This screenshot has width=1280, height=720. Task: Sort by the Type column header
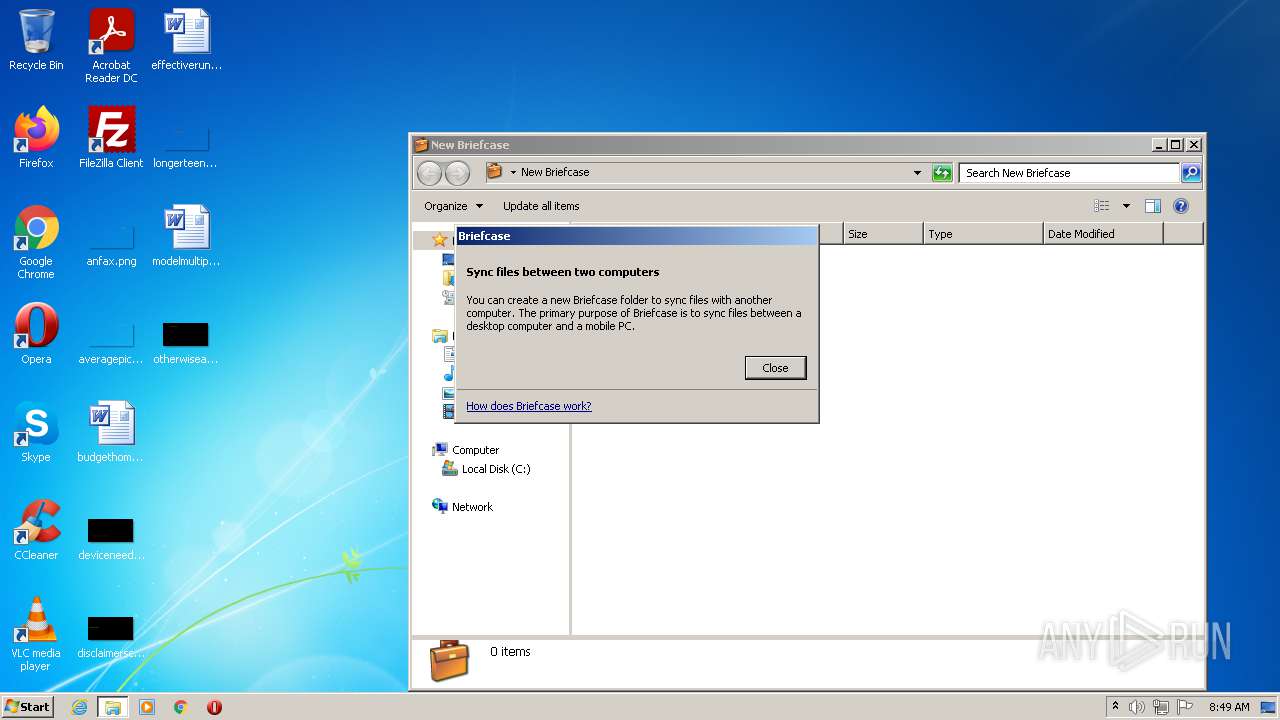pyautogui.click(x=983, y=234)
